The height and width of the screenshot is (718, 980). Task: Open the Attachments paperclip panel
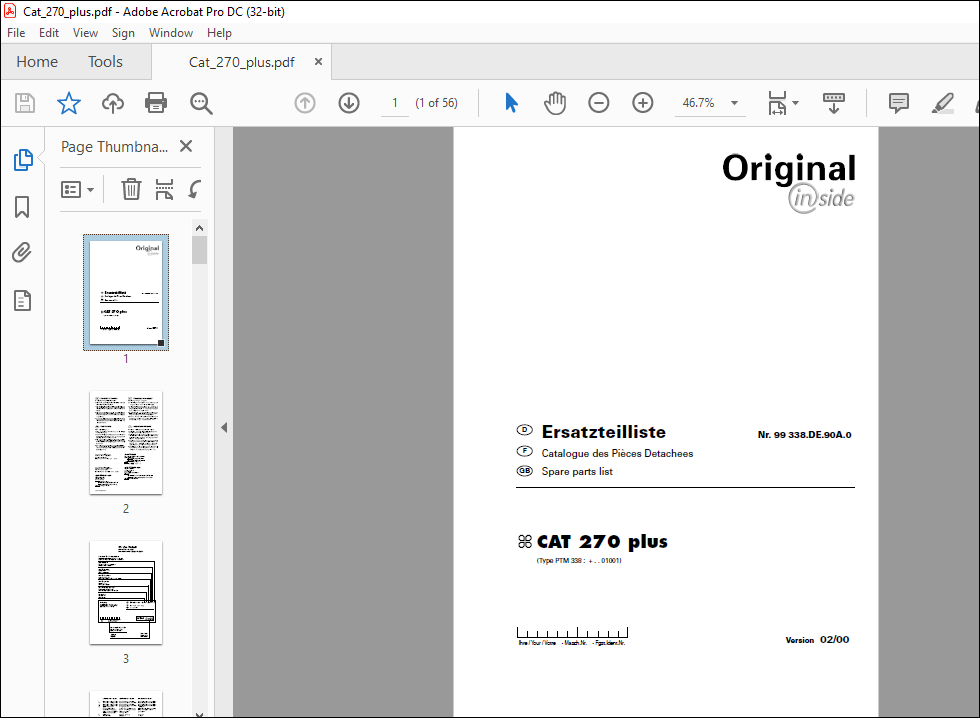pyautogui.click(x=22, y=252)
